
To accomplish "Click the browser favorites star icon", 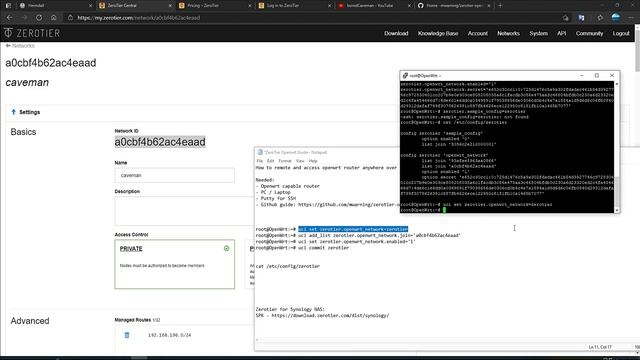I will 600,18.
